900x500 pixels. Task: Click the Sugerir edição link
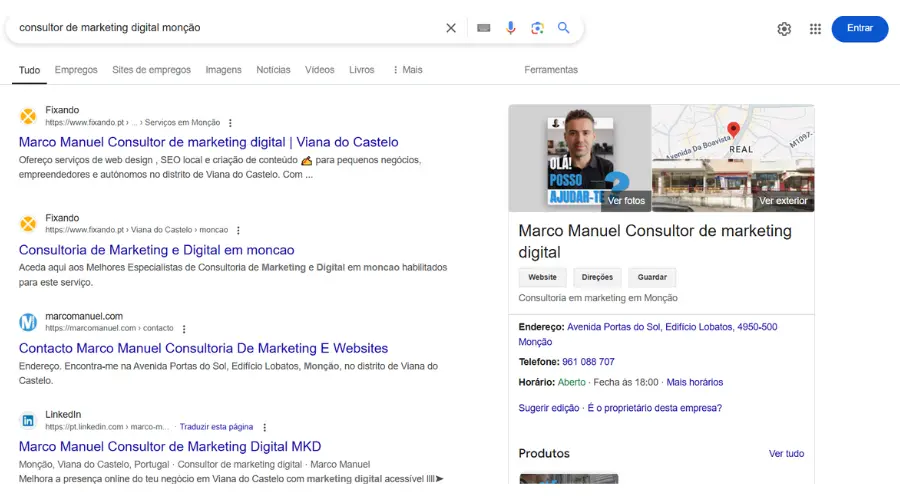[x=549, y=408]
